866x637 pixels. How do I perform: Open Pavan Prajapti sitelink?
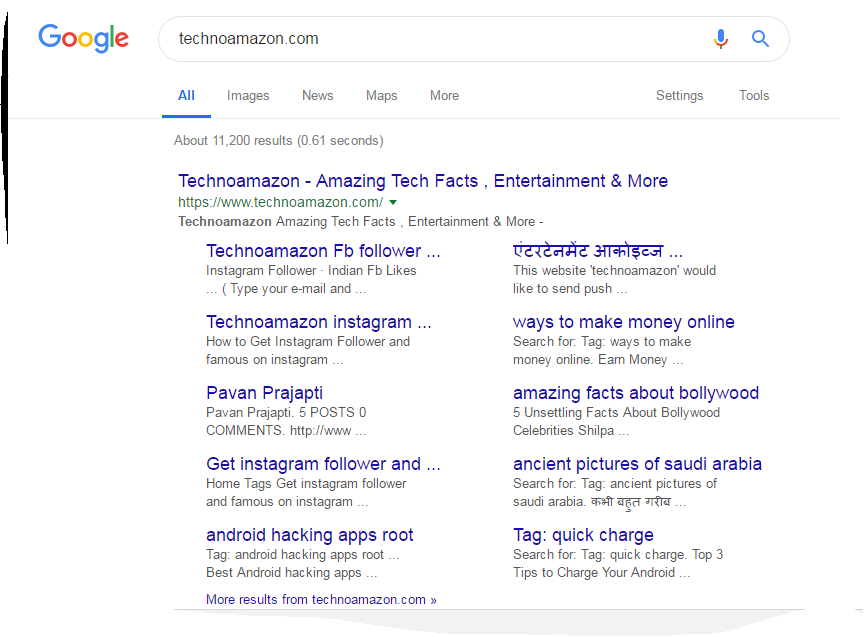point(265,393)
